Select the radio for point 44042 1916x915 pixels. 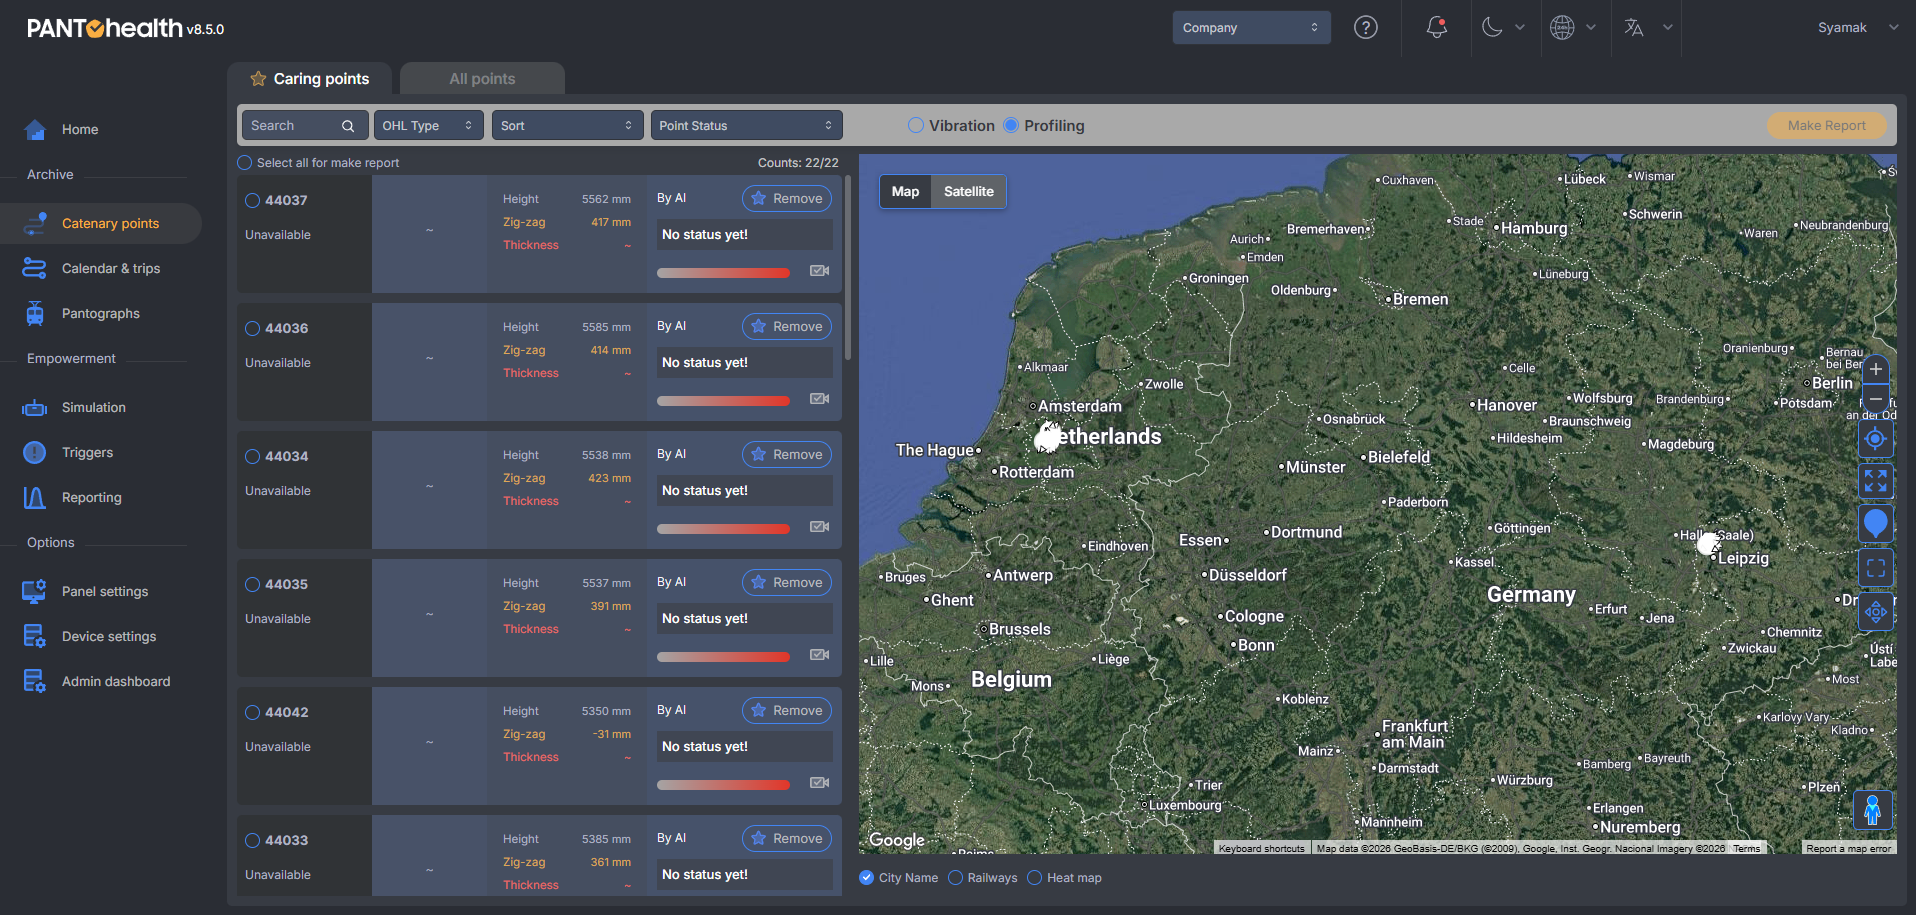[x=252, y=712]
